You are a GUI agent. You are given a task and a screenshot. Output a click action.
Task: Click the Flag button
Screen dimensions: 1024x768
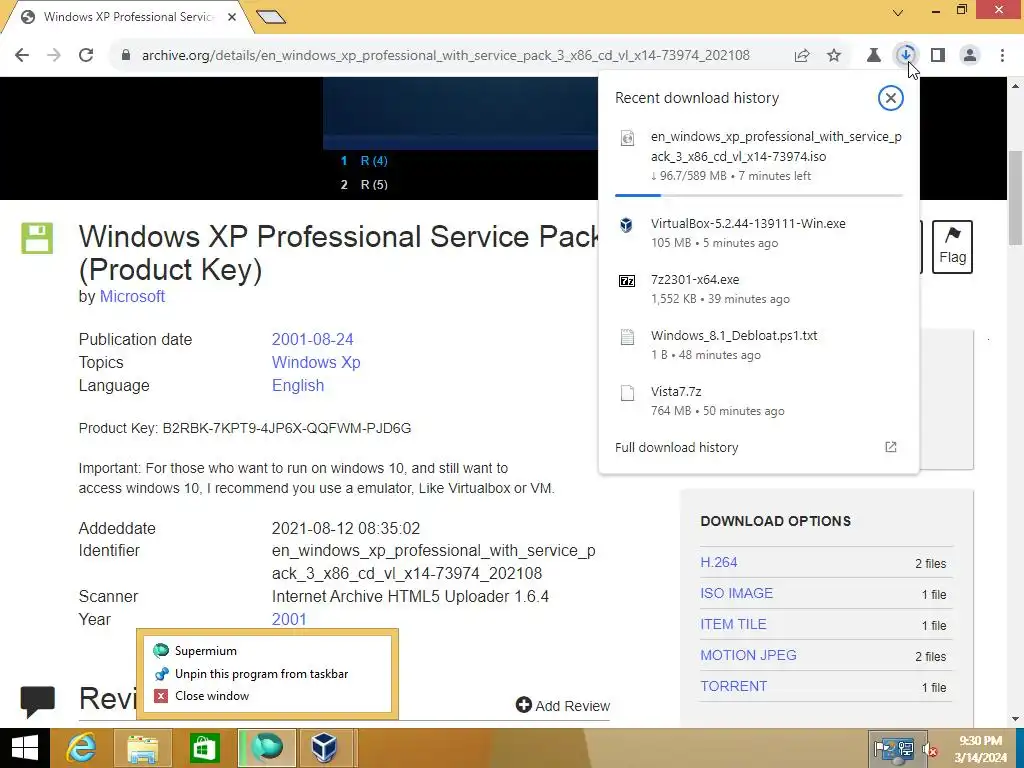(x=952, y=247)
